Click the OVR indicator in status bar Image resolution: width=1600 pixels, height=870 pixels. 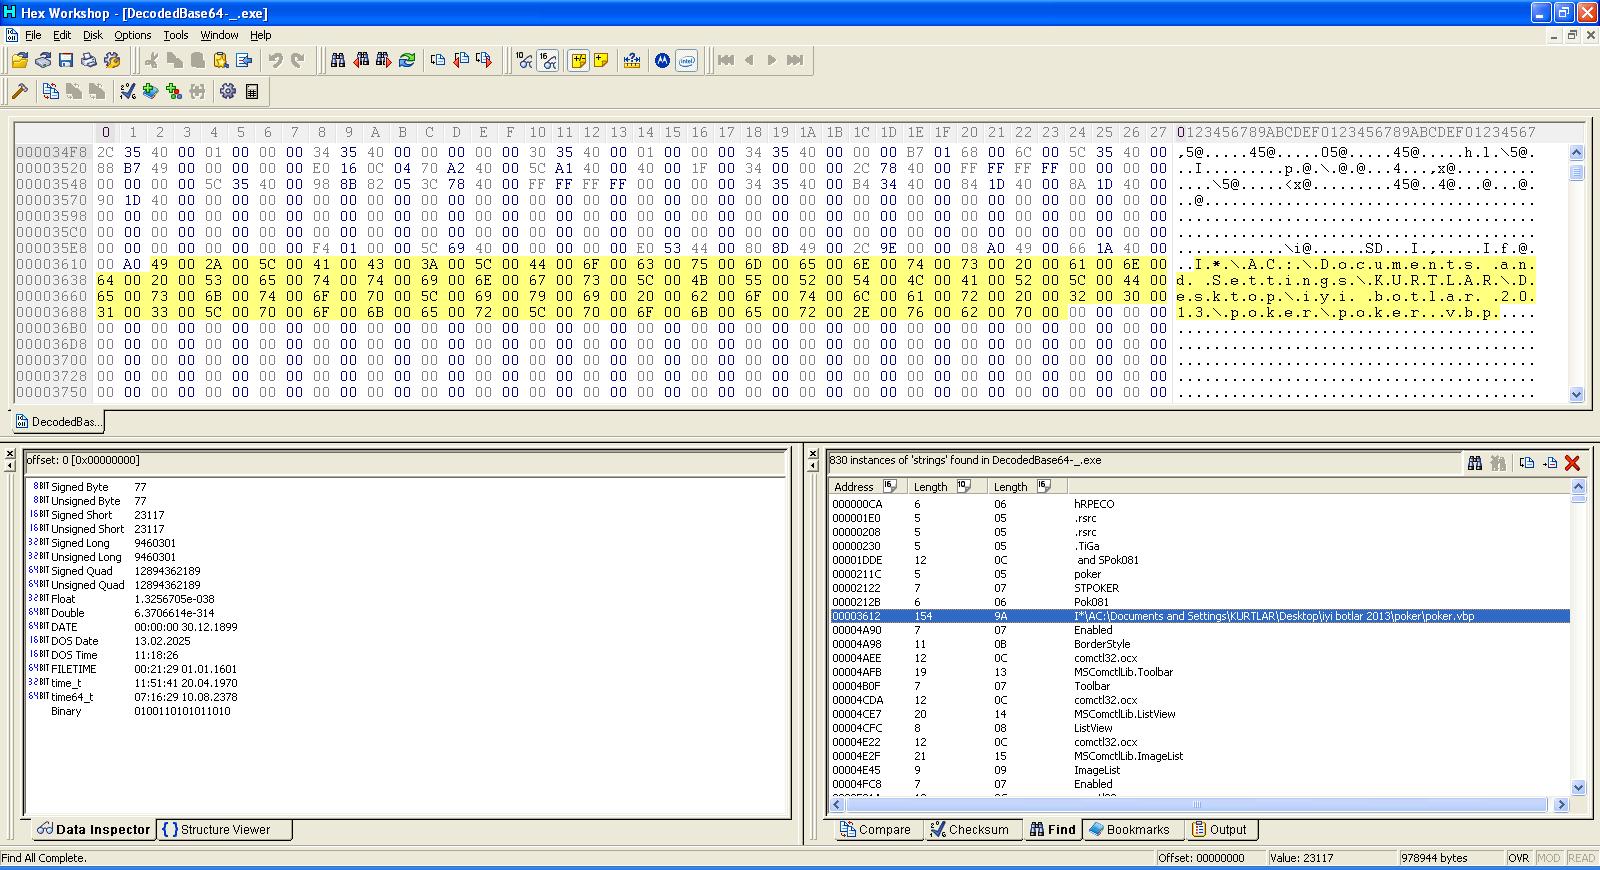[1518, 858]
